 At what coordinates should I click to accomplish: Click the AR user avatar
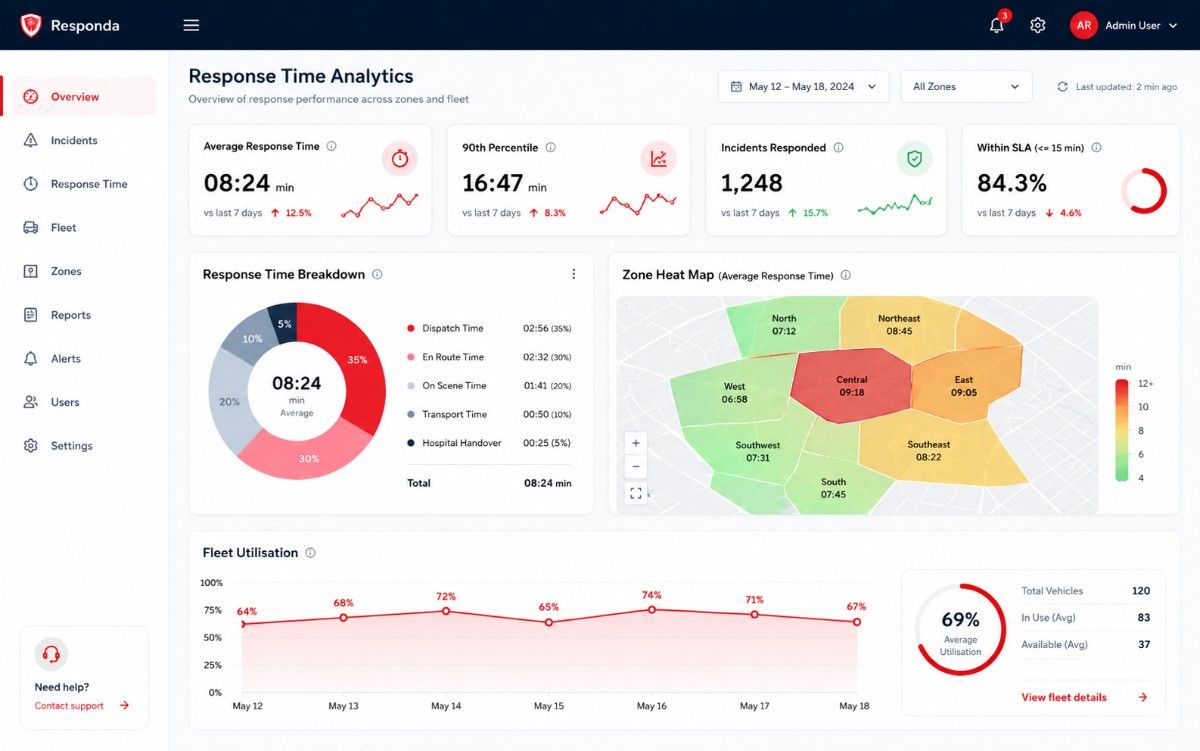[x=1084, y=25]
